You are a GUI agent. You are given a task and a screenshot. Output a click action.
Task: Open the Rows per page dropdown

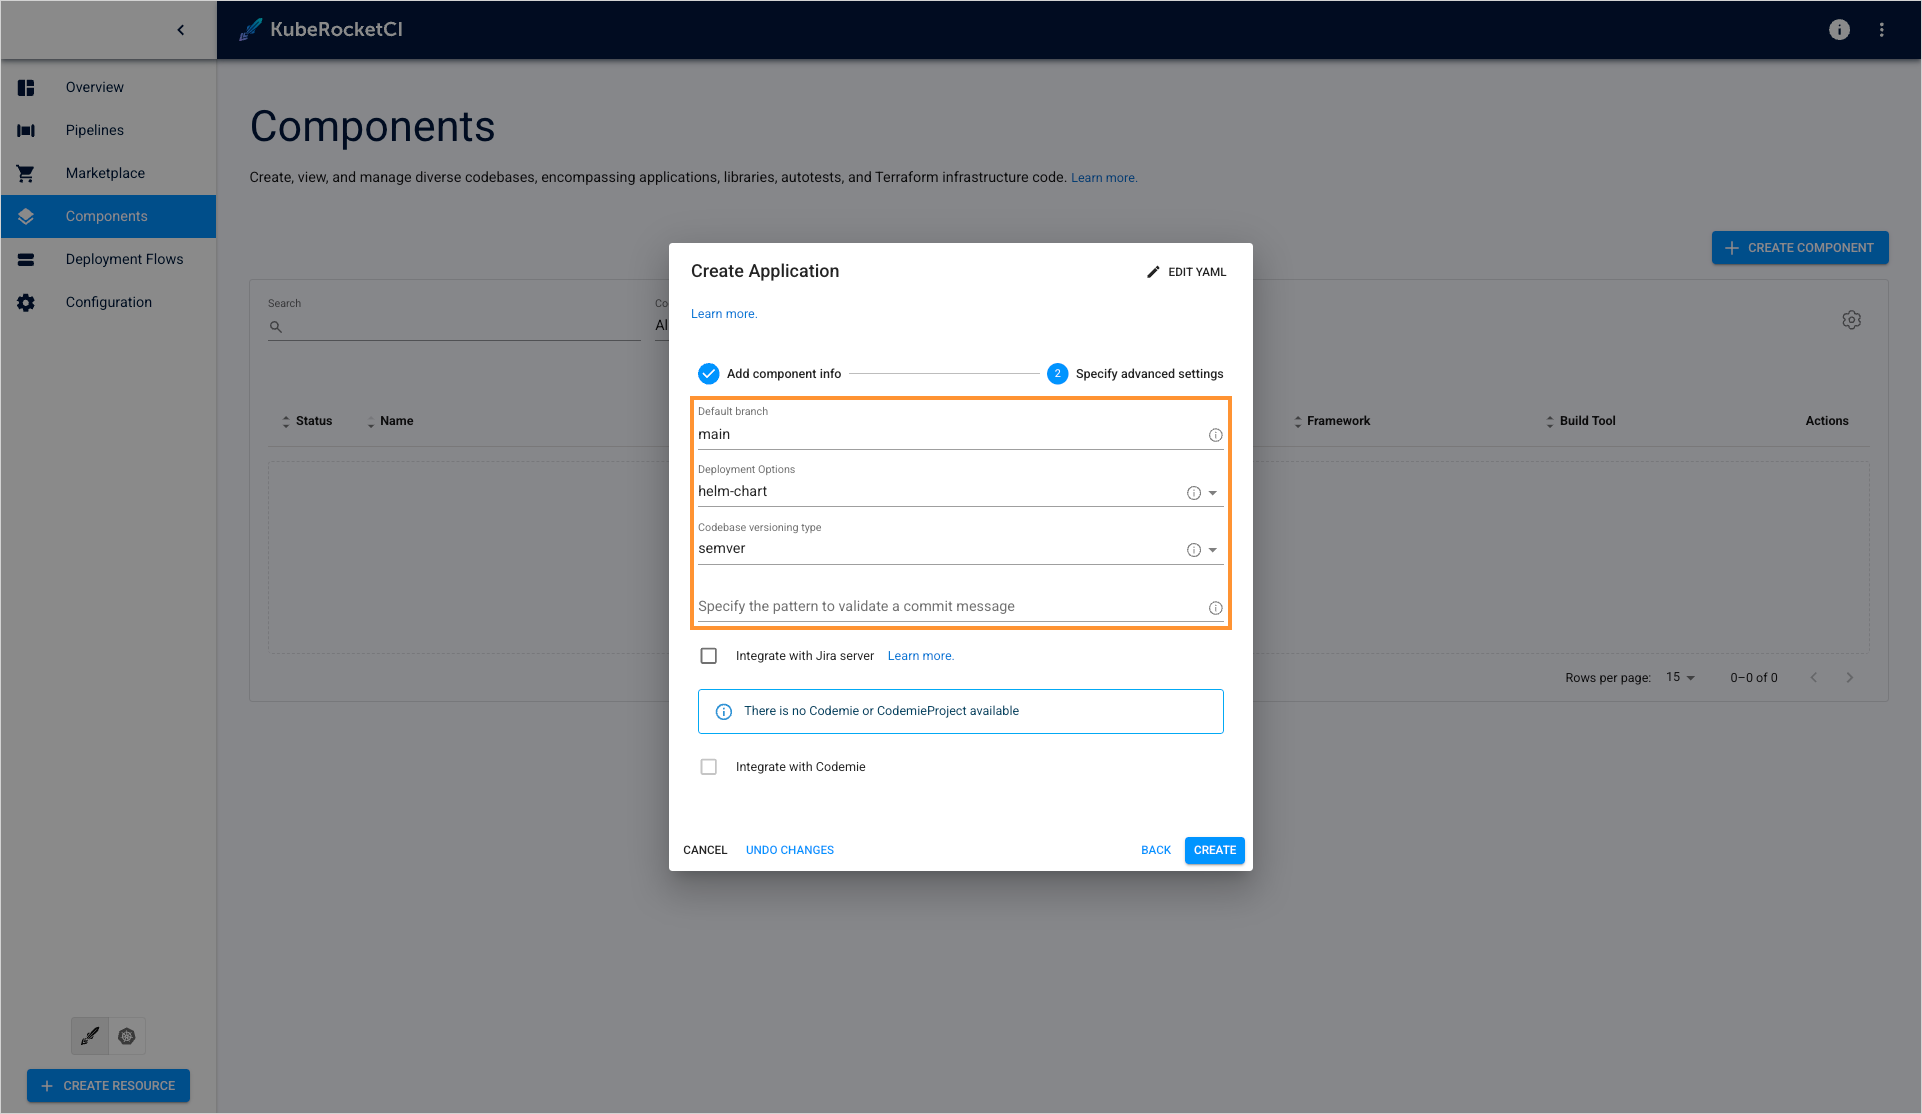click(x=1680, y=678)
